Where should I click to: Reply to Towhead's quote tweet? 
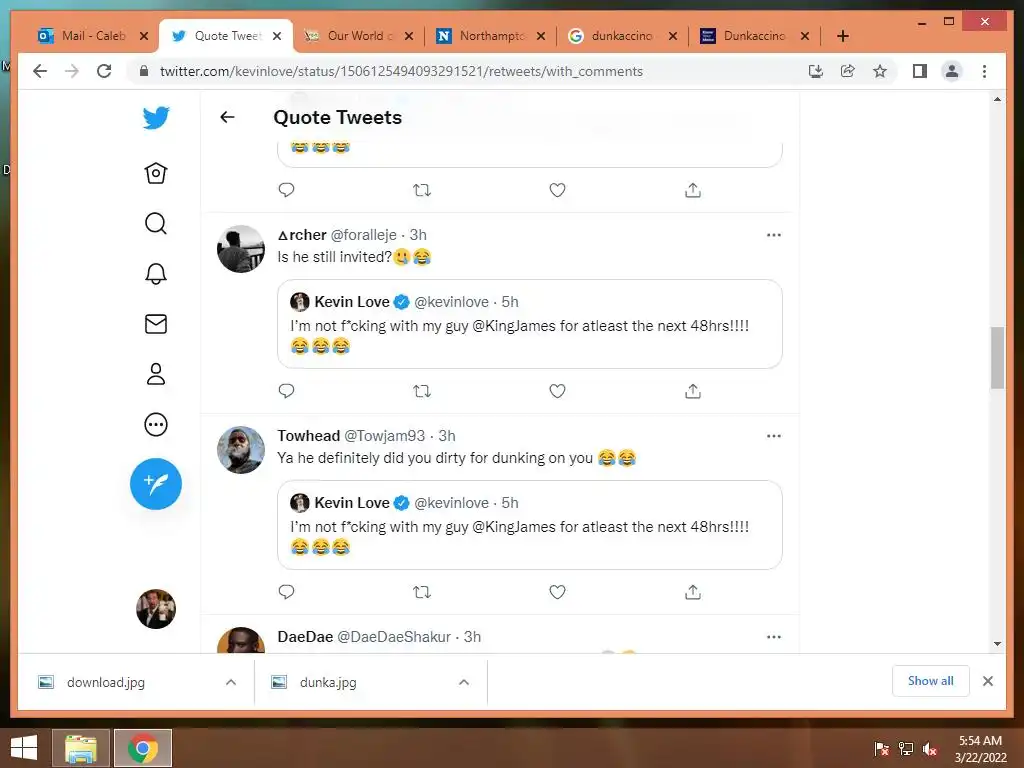[x=287, y=592]
